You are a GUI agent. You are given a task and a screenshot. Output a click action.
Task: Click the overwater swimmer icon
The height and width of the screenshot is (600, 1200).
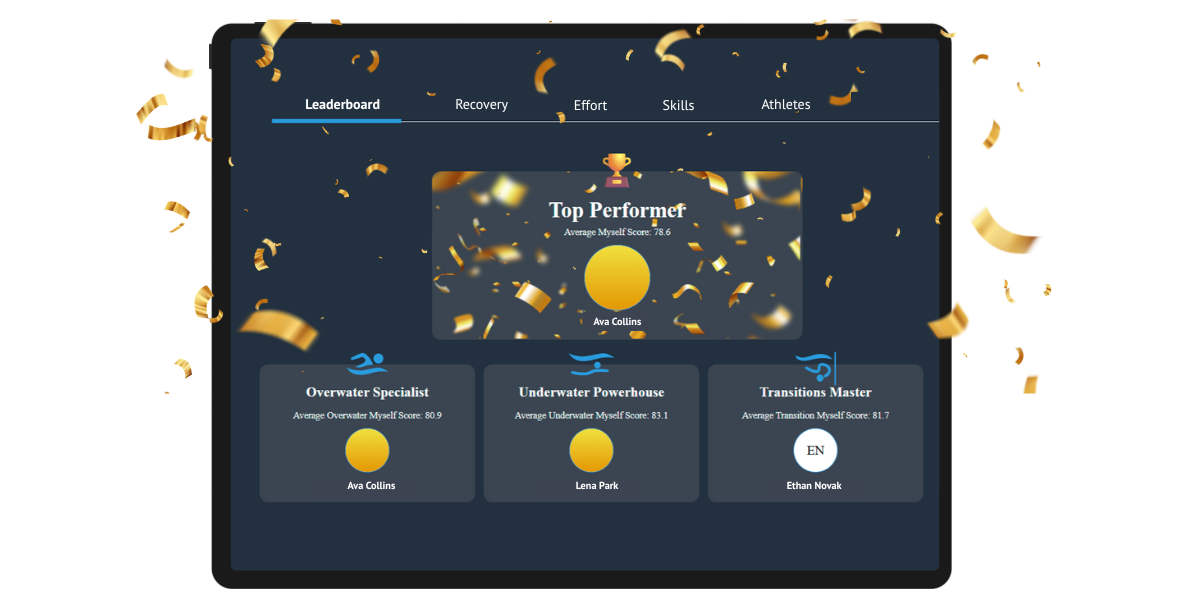pyautogui.click(x=367, y=364)
